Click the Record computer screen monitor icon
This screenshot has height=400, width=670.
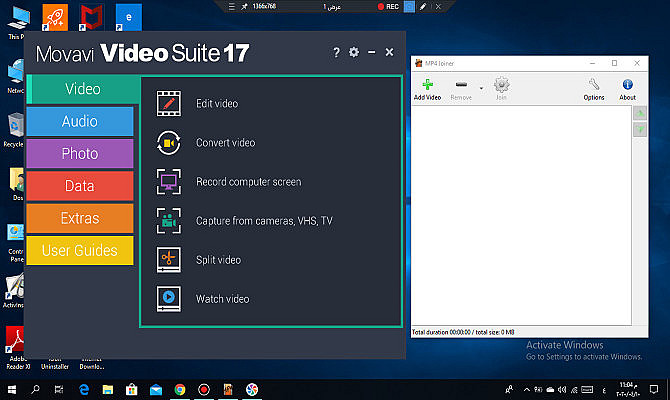pos(169,182)
